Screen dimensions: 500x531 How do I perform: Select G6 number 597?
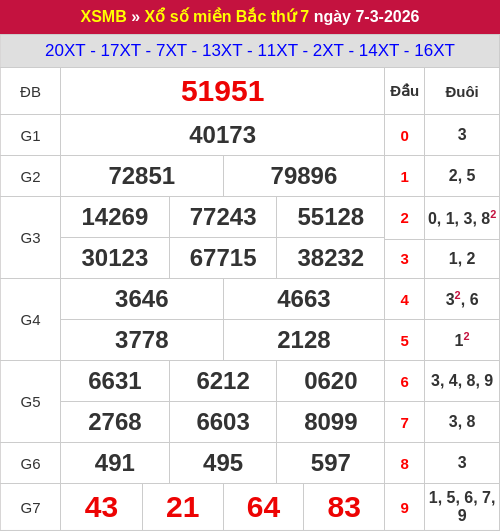(331, 463)
